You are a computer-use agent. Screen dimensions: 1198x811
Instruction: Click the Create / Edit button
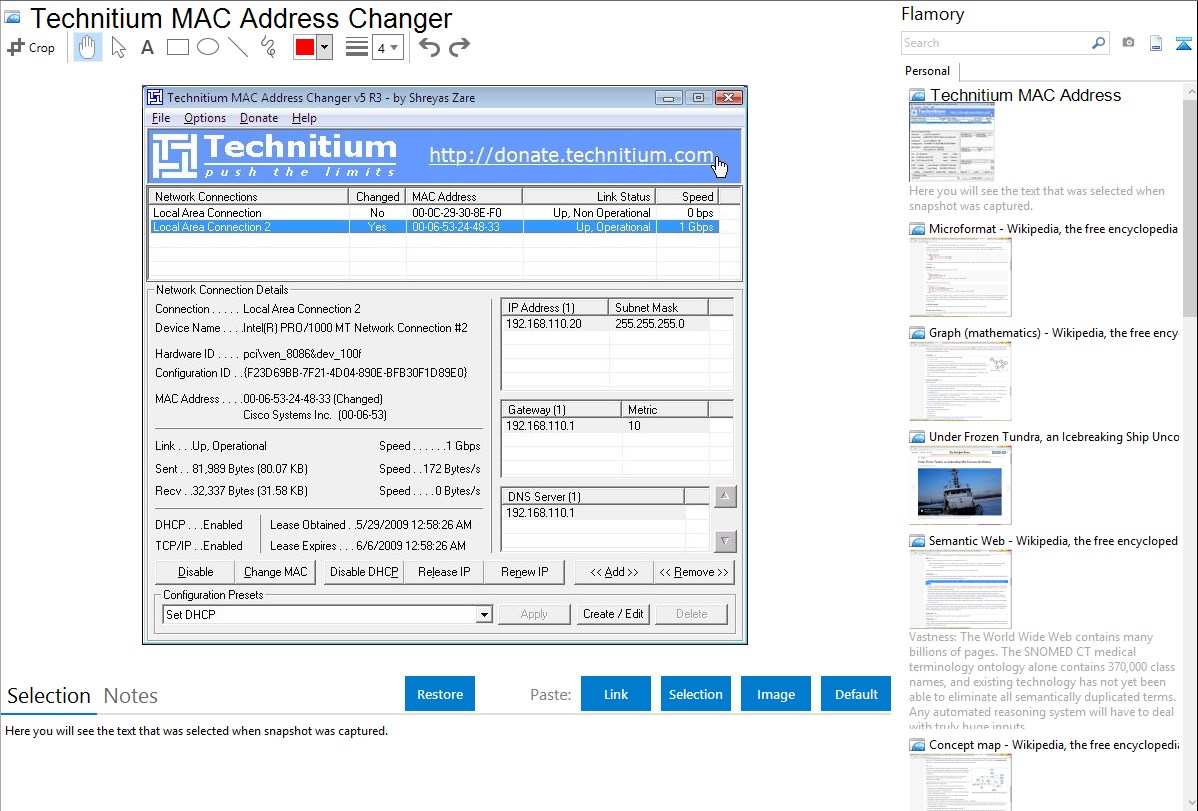[613, 614]
